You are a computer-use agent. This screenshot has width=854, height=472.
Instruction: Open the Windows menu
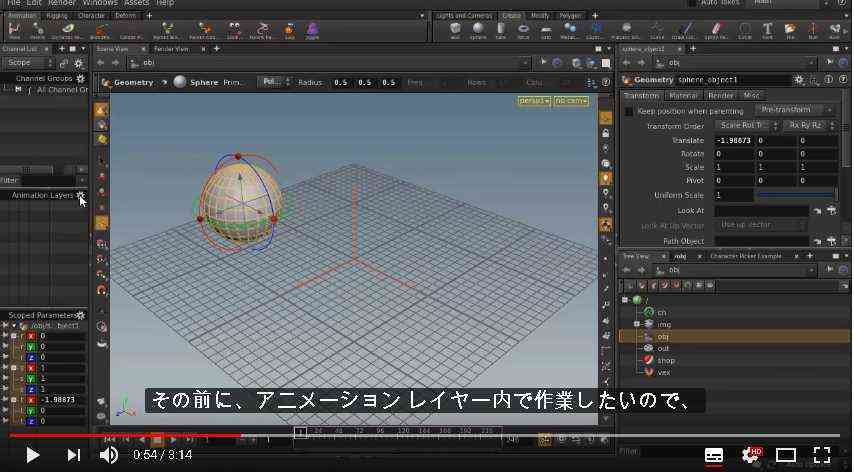pyautogui.click(x=100, y=3)
